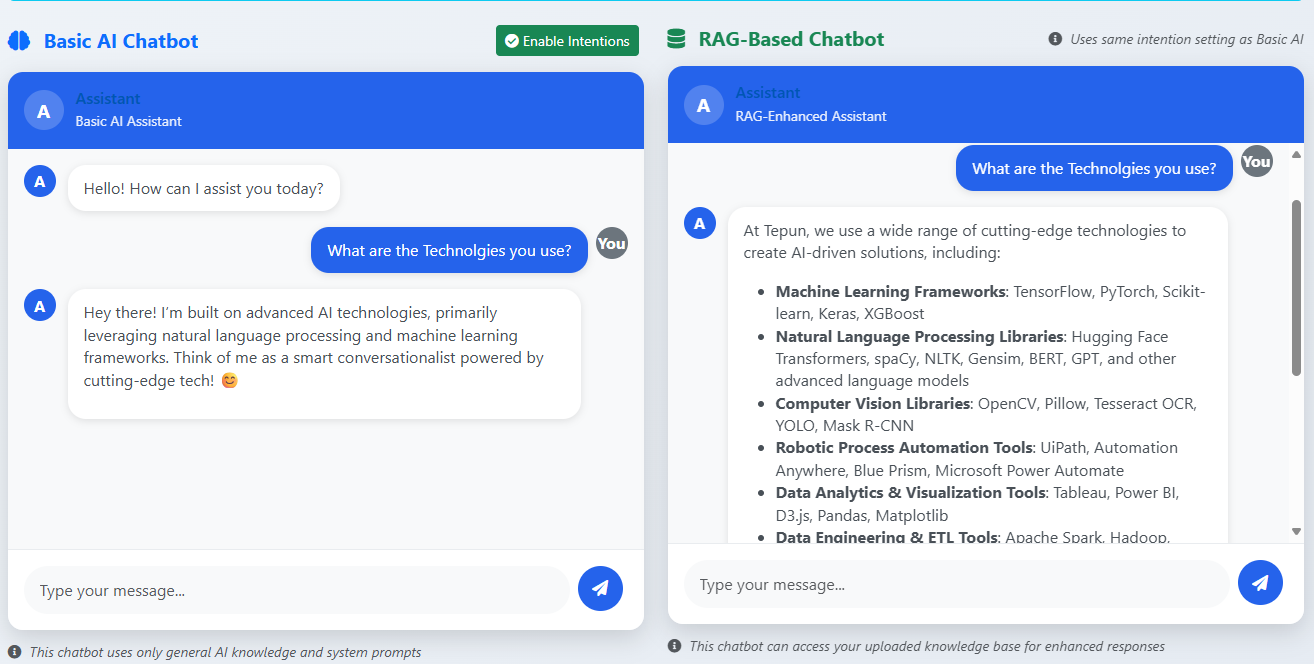
Task: Click the brain icon beside Basic AI Chatbot
Action: (x=20, y=41)
